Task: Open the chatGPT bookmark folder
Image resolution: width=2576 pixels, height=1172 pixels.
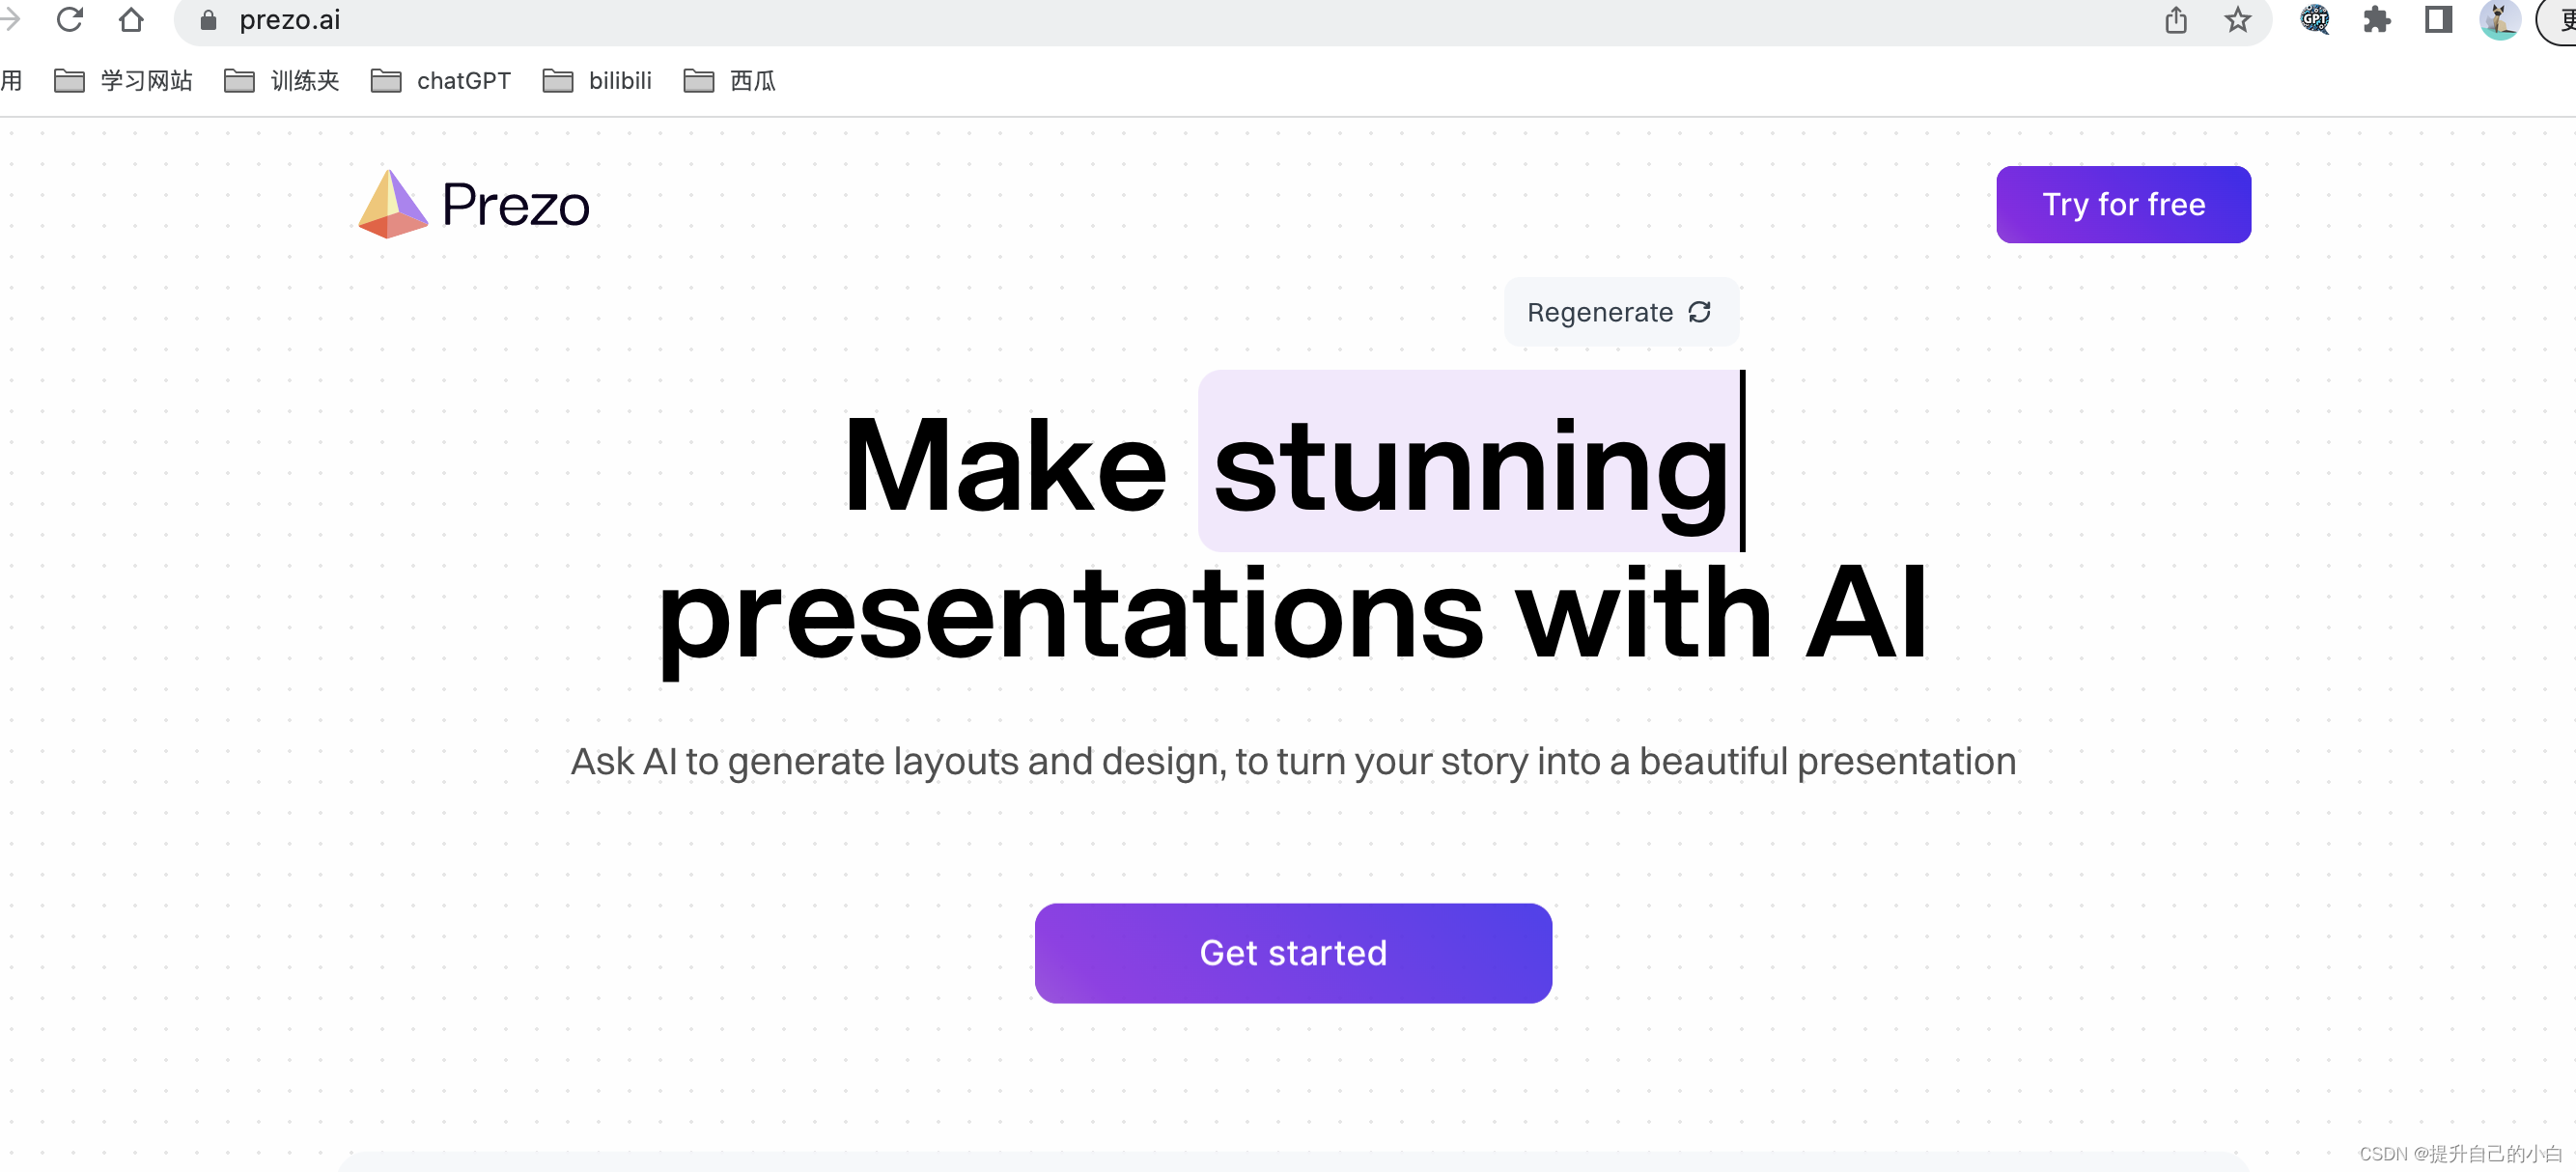Action: (x=441, y=81)
